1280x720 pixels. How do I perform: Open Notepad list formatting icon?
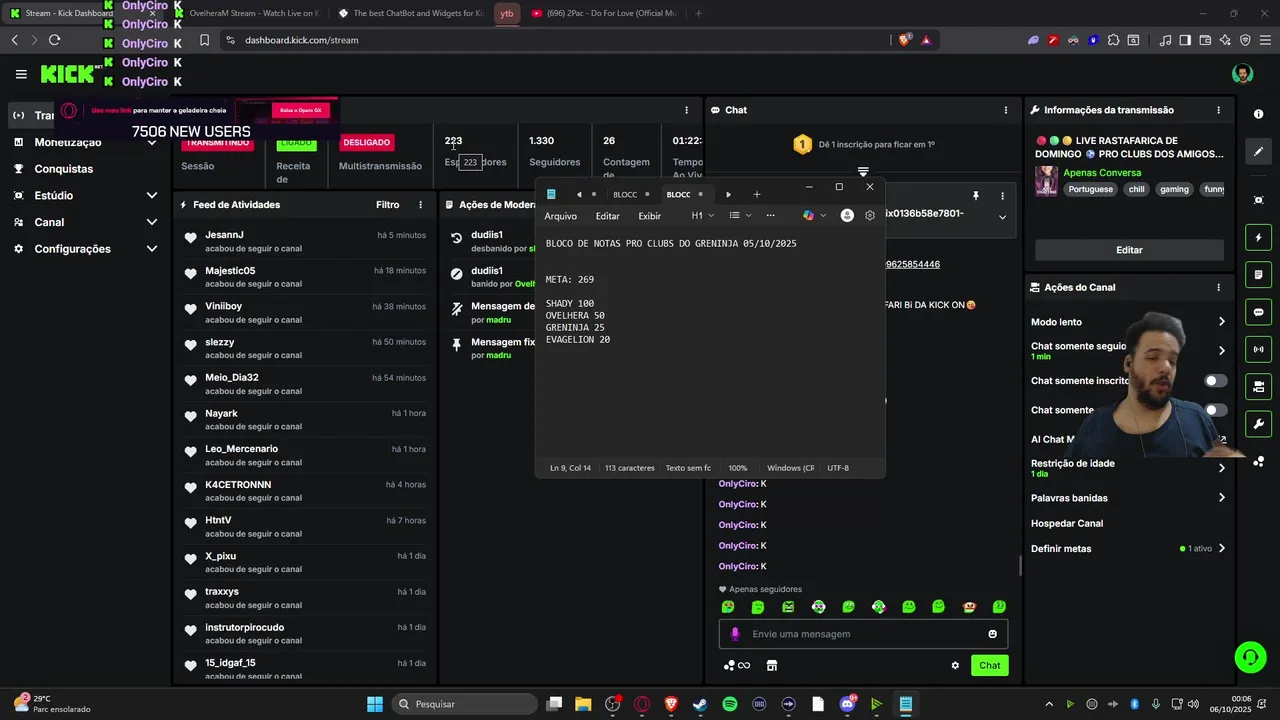[x=740, y=215]
